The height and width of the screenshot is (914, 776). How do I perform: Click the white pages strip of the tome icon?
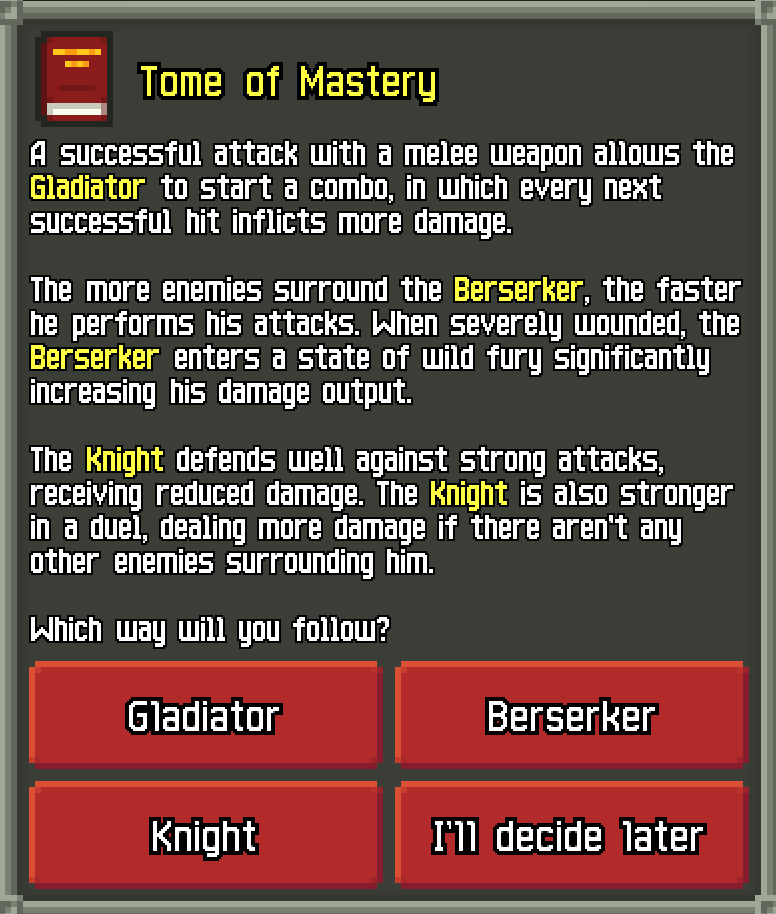(76, 110)
